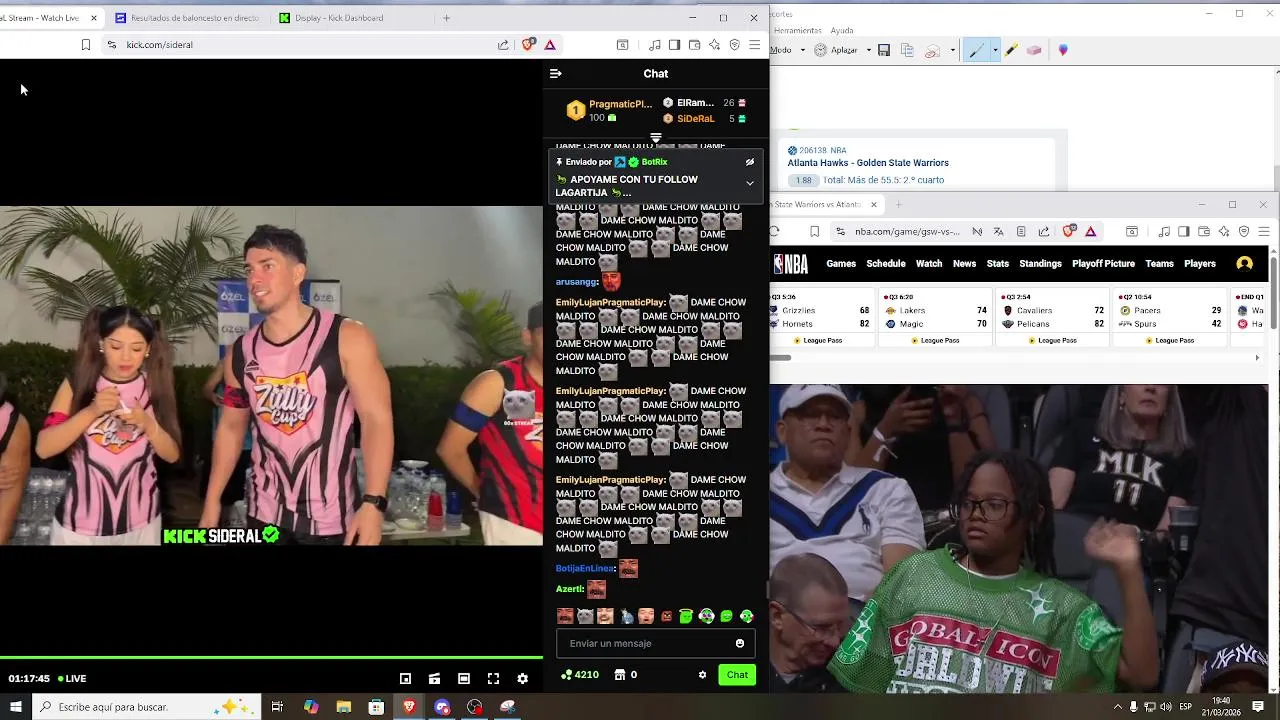Click the 4210 channel points icon
Image resolution: width=1280 pixels, height=720 pixels.
(567, 674)
